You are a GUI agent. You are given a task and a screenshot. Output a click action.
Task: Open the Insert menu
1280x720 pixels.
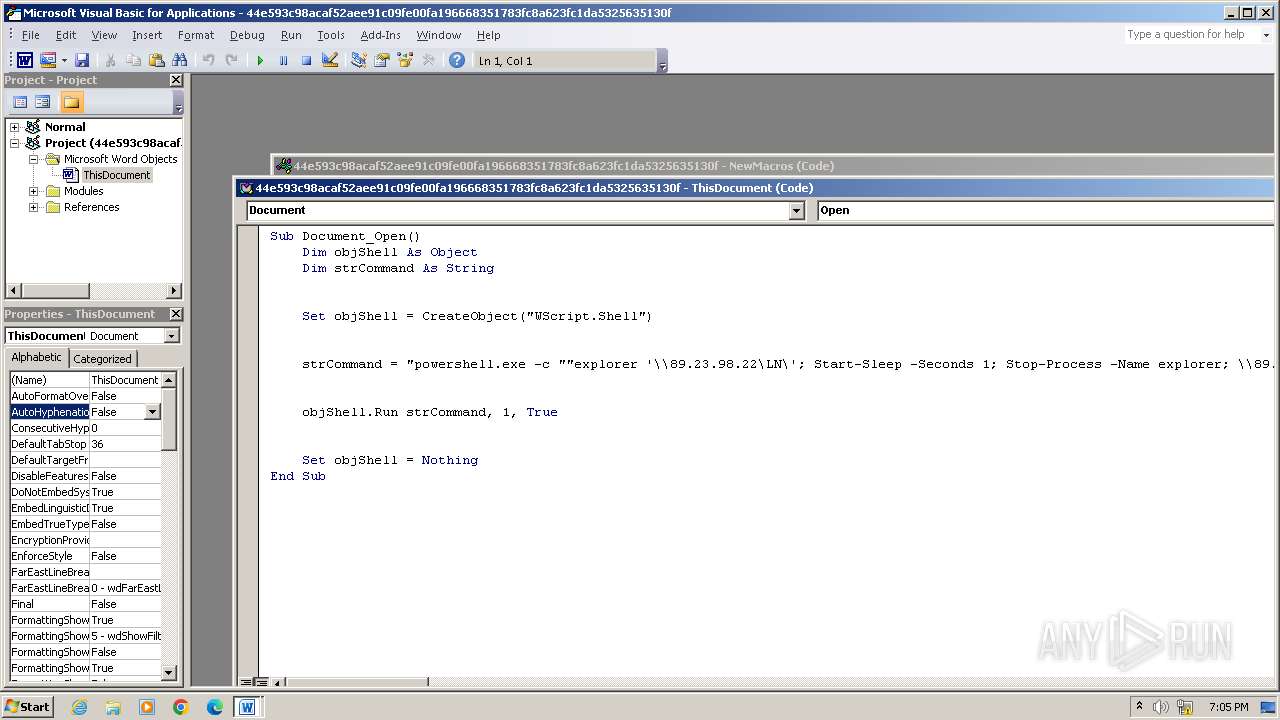[147, 35]
